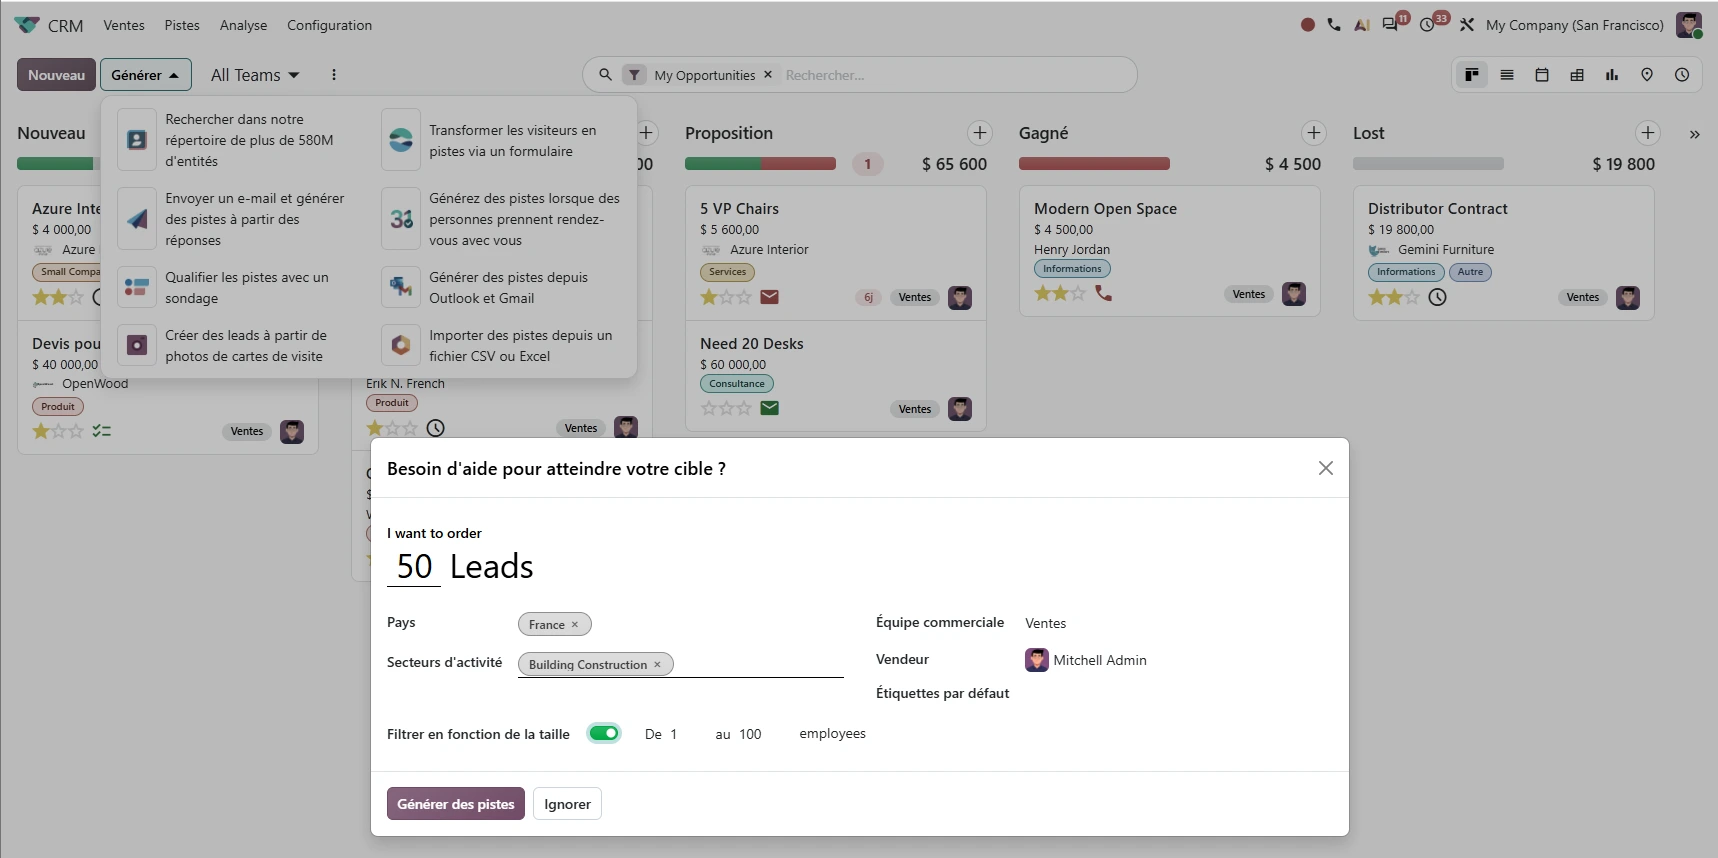Switch to the list view icon
The width and height of the screenshot is (1718, 858).
point(1507,75)
